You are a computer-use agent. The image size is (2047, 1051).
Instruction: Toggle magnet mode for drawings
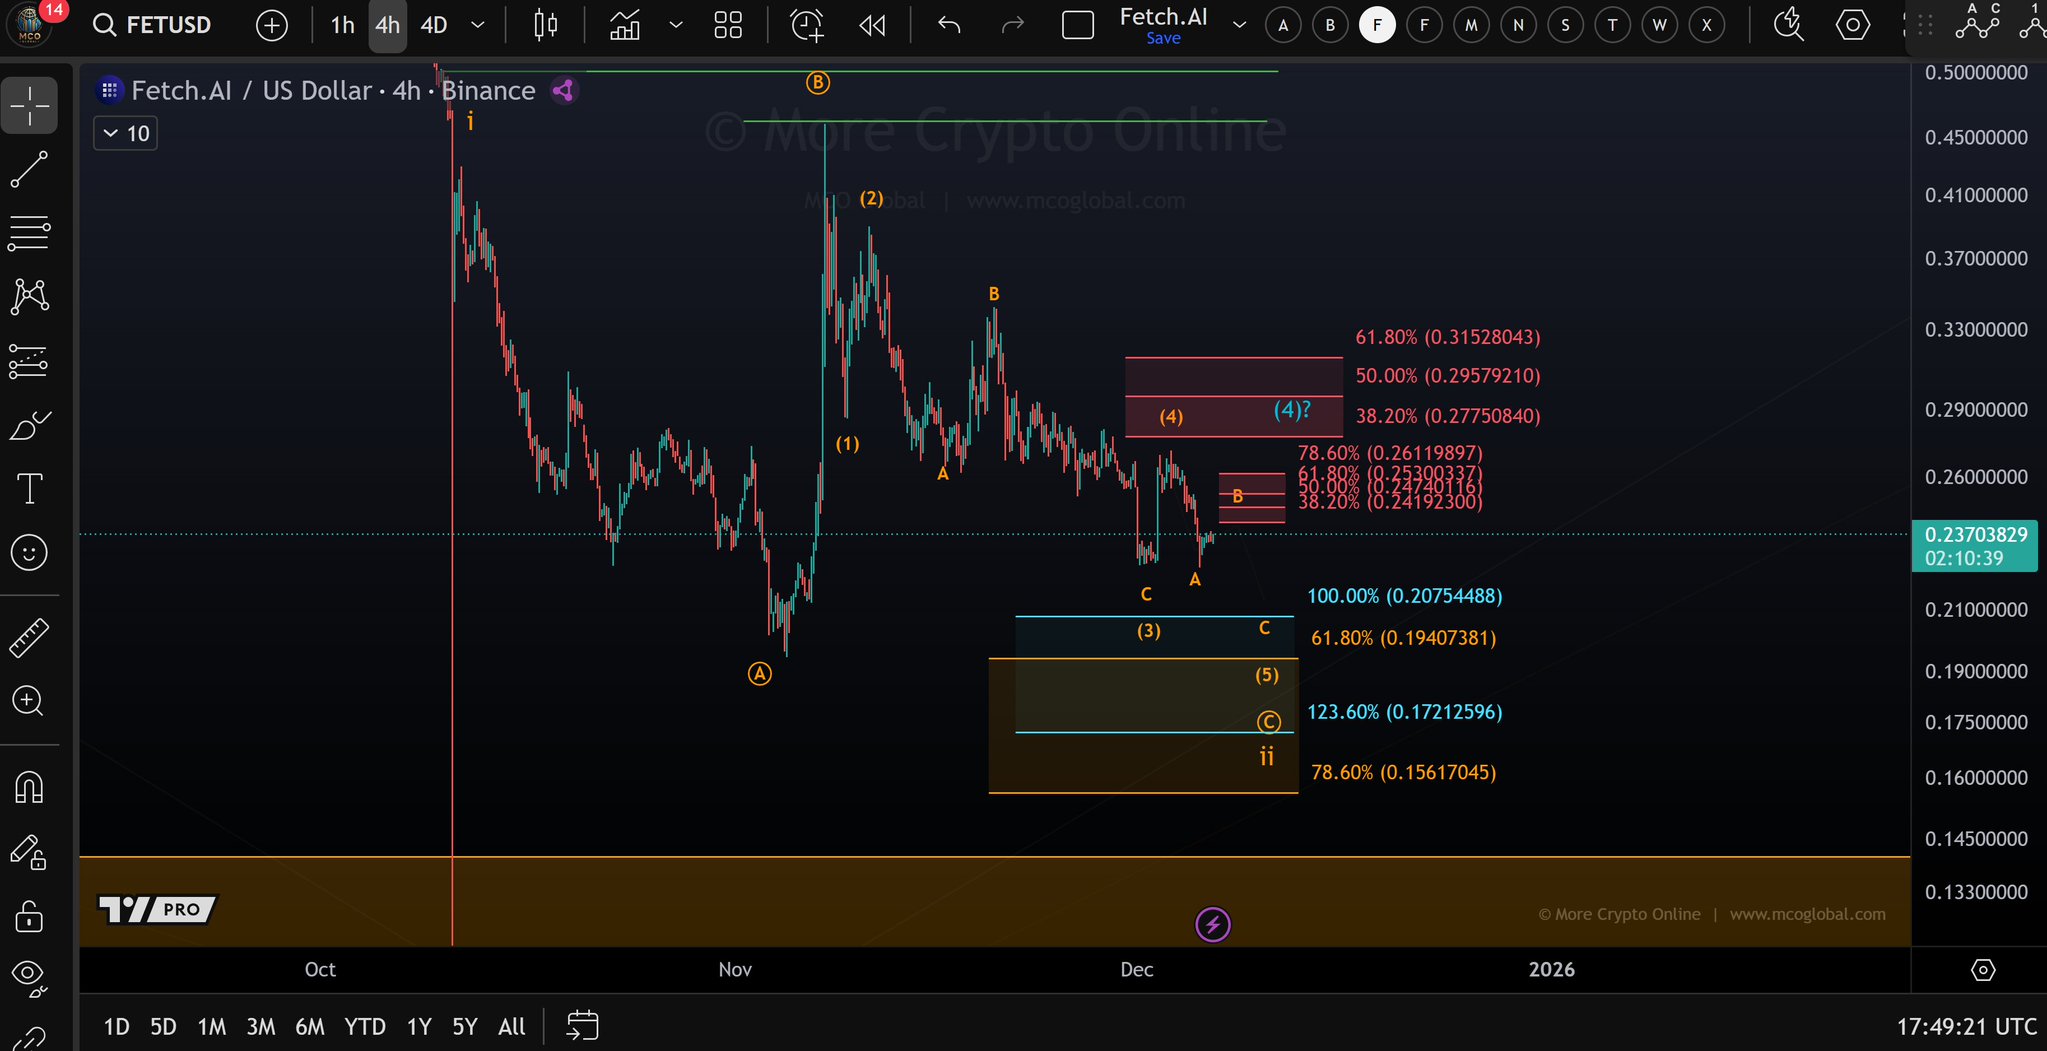coord(29,788)
